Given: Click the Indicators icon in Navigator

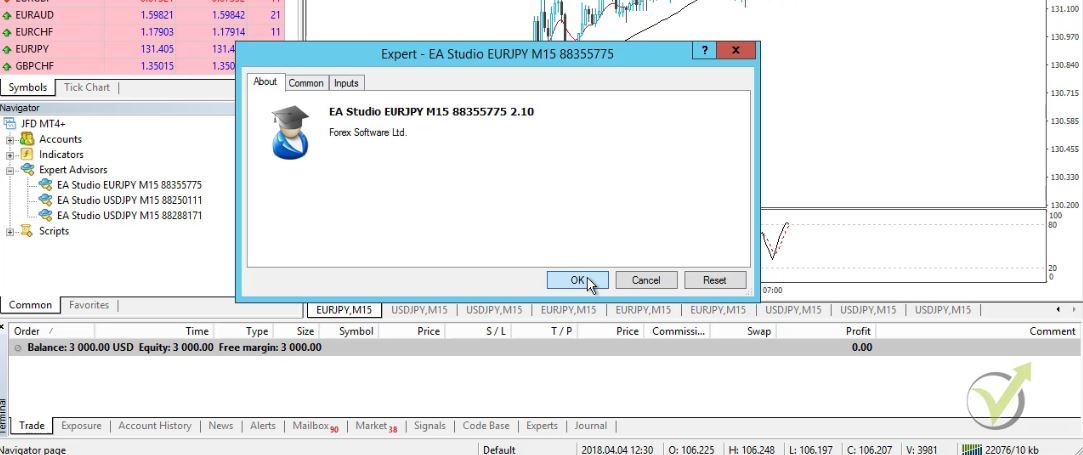Looking at the screenshot, I should 27,155.
